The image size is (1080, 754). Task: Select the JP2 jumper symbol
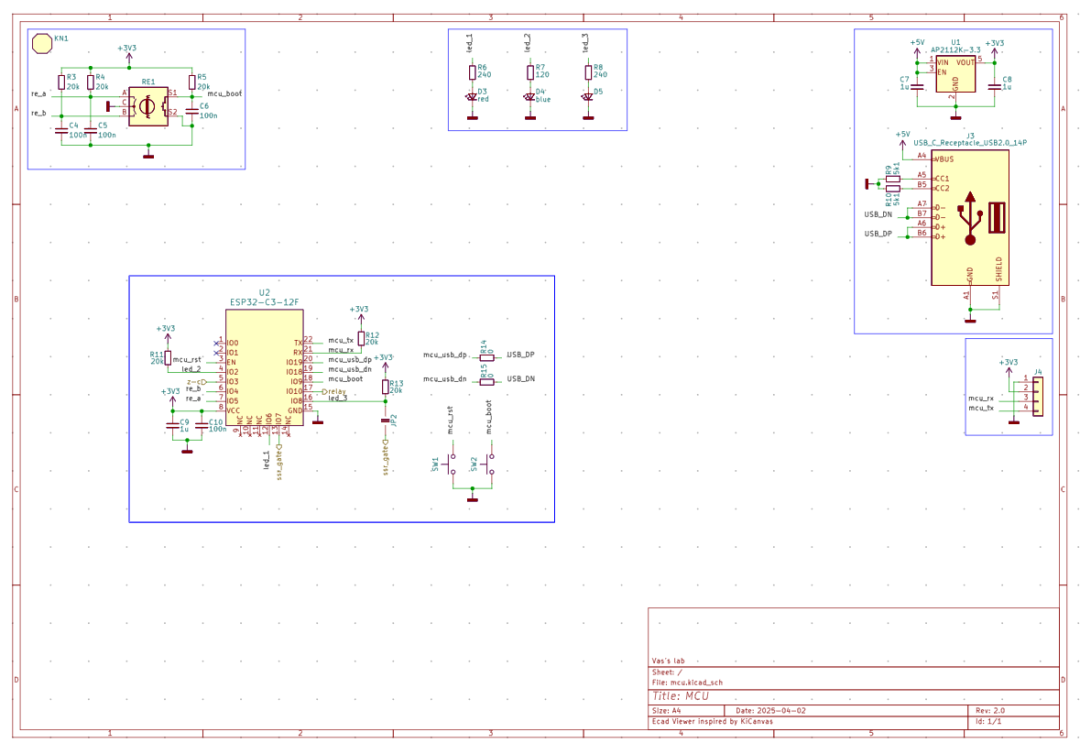(385, 419)
